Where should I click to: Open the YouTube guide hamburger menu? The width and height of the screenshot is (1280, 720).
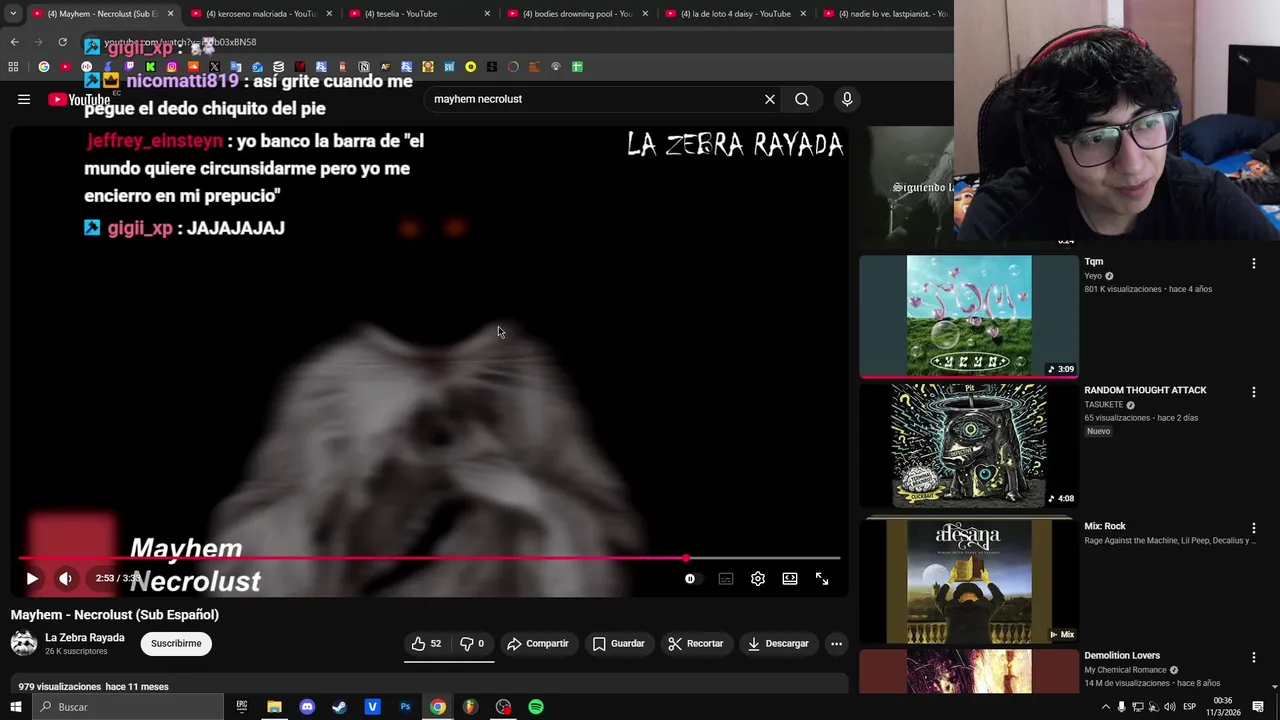click(x=24, y=99)
